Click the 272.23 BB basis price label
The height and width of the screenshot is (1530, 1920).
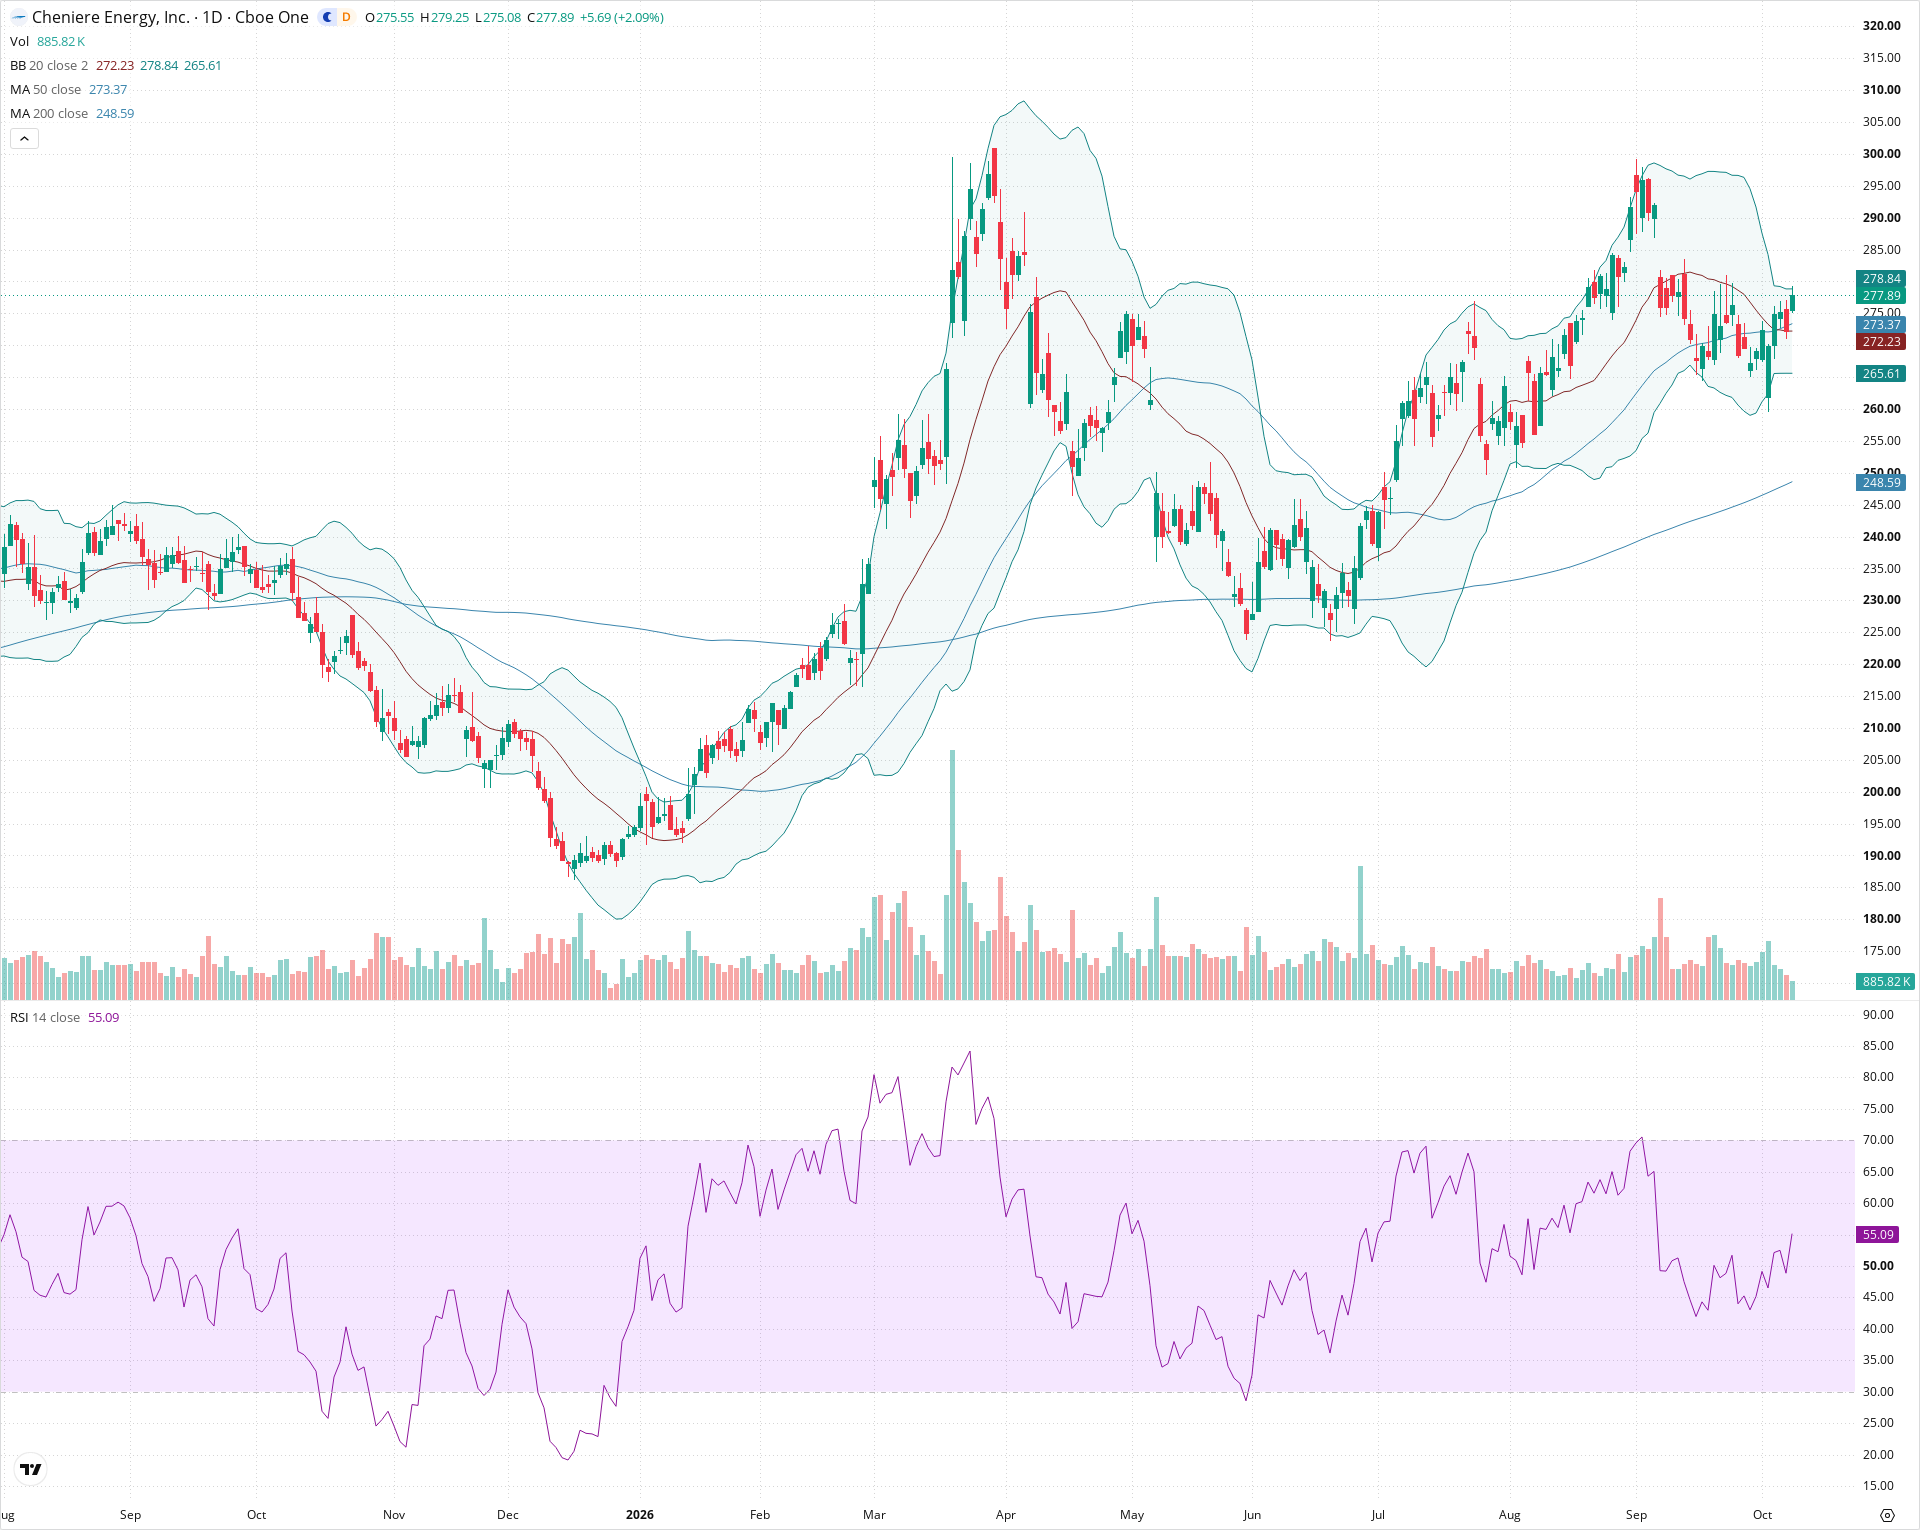pyautogui.click(x=1882, y=342)
